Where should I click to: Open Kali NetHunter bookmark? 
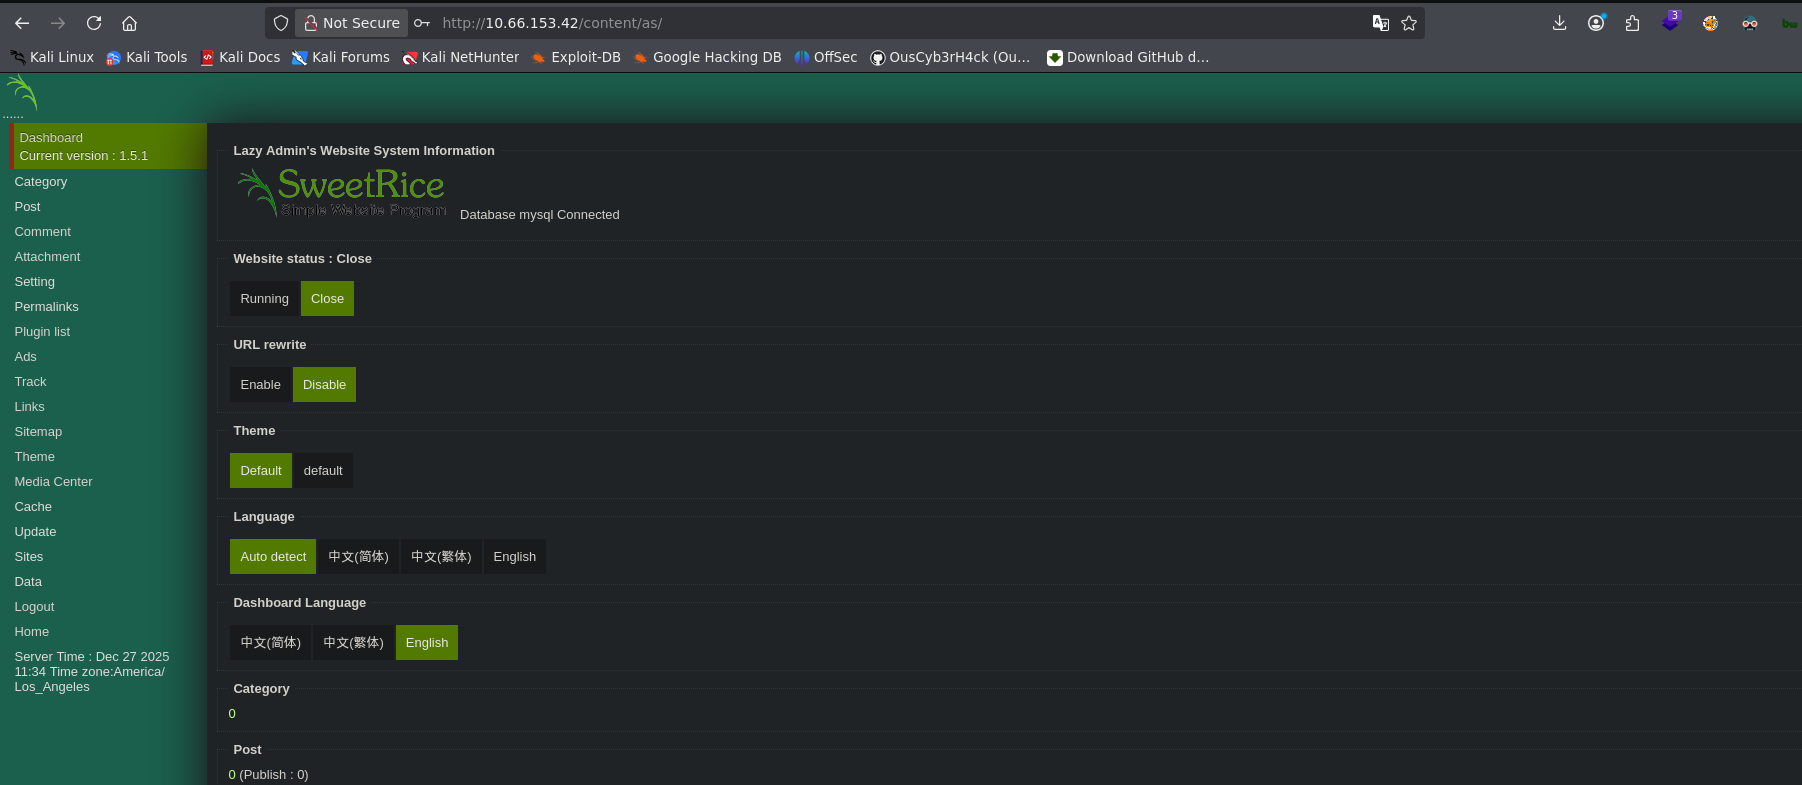click(460, 57)
